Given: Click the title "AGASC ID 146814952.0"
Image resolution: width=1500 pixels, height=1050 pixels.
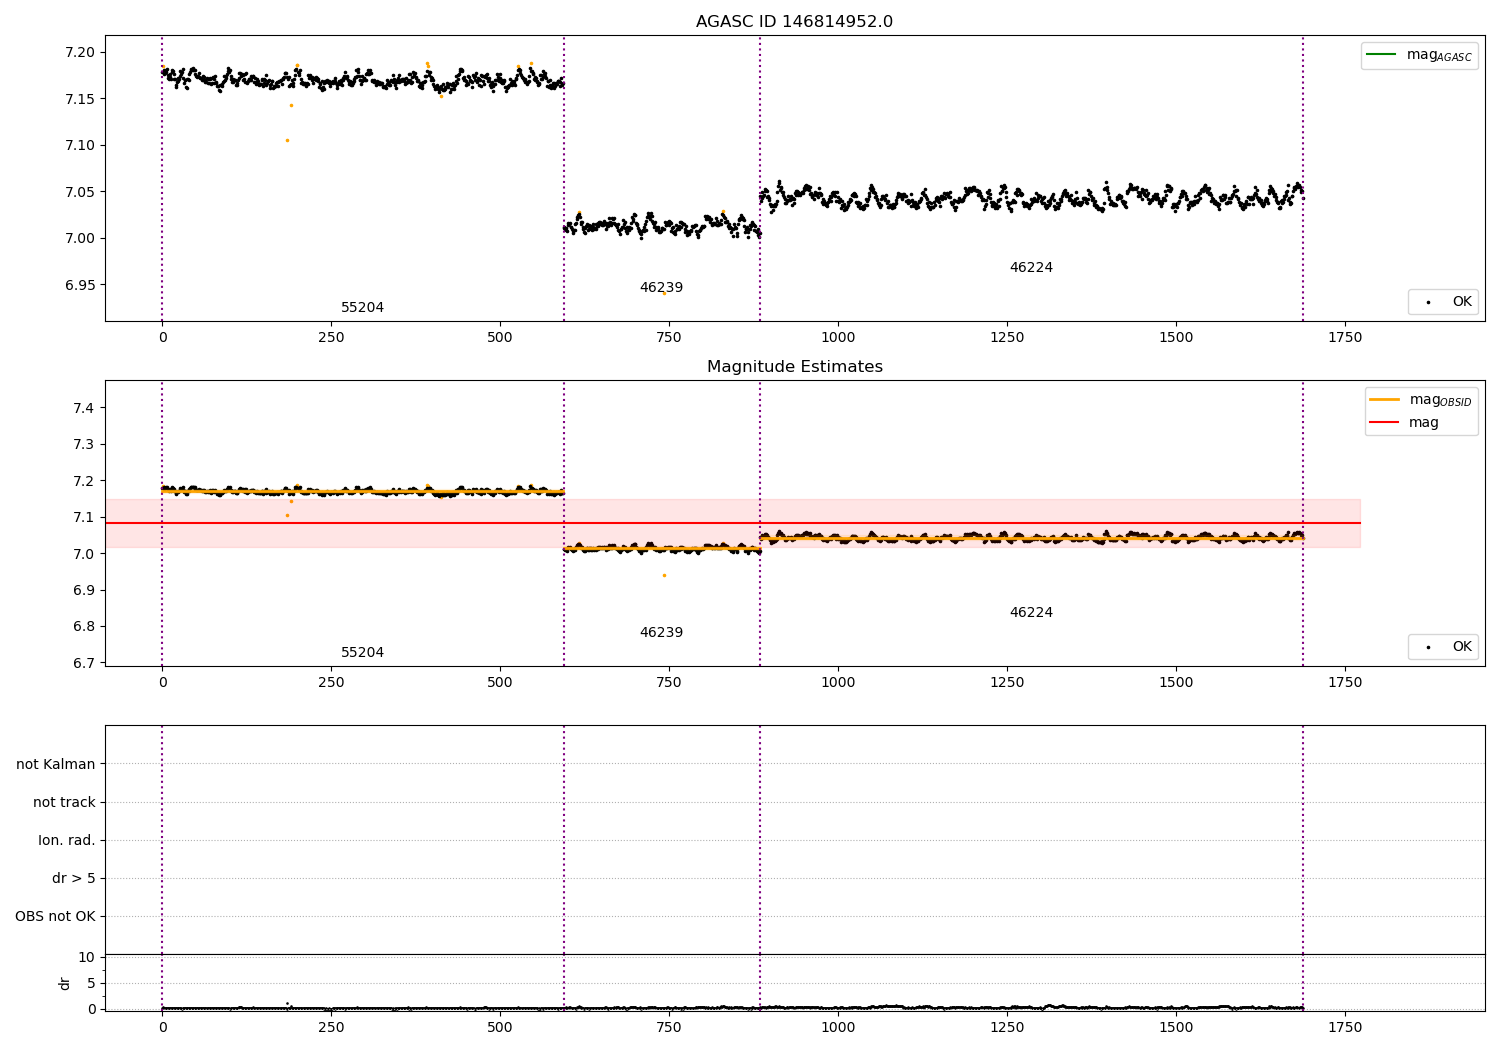Looking at the screenshot, I should [x=794, y=22].
